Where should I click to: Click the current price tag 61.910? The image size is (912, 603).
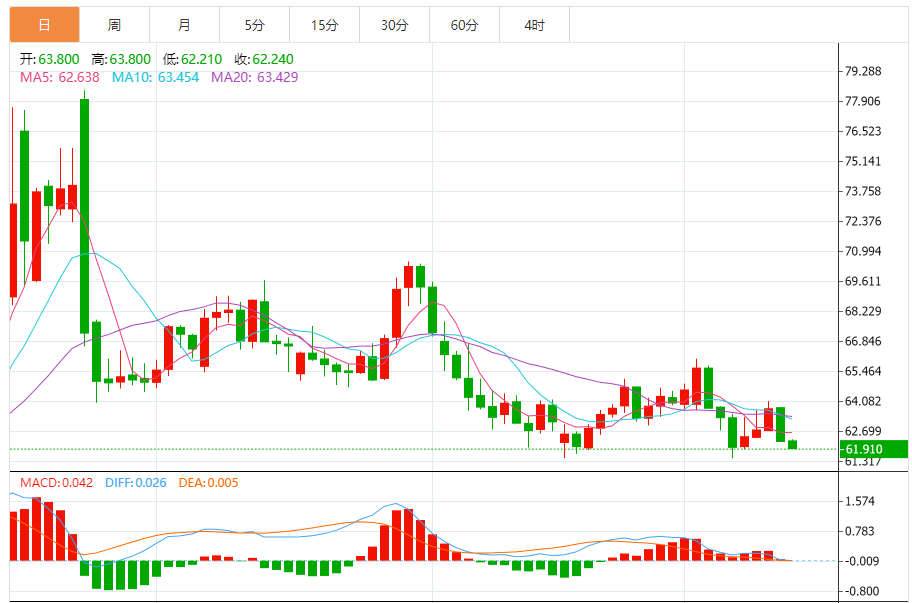[x=873, y=449]
